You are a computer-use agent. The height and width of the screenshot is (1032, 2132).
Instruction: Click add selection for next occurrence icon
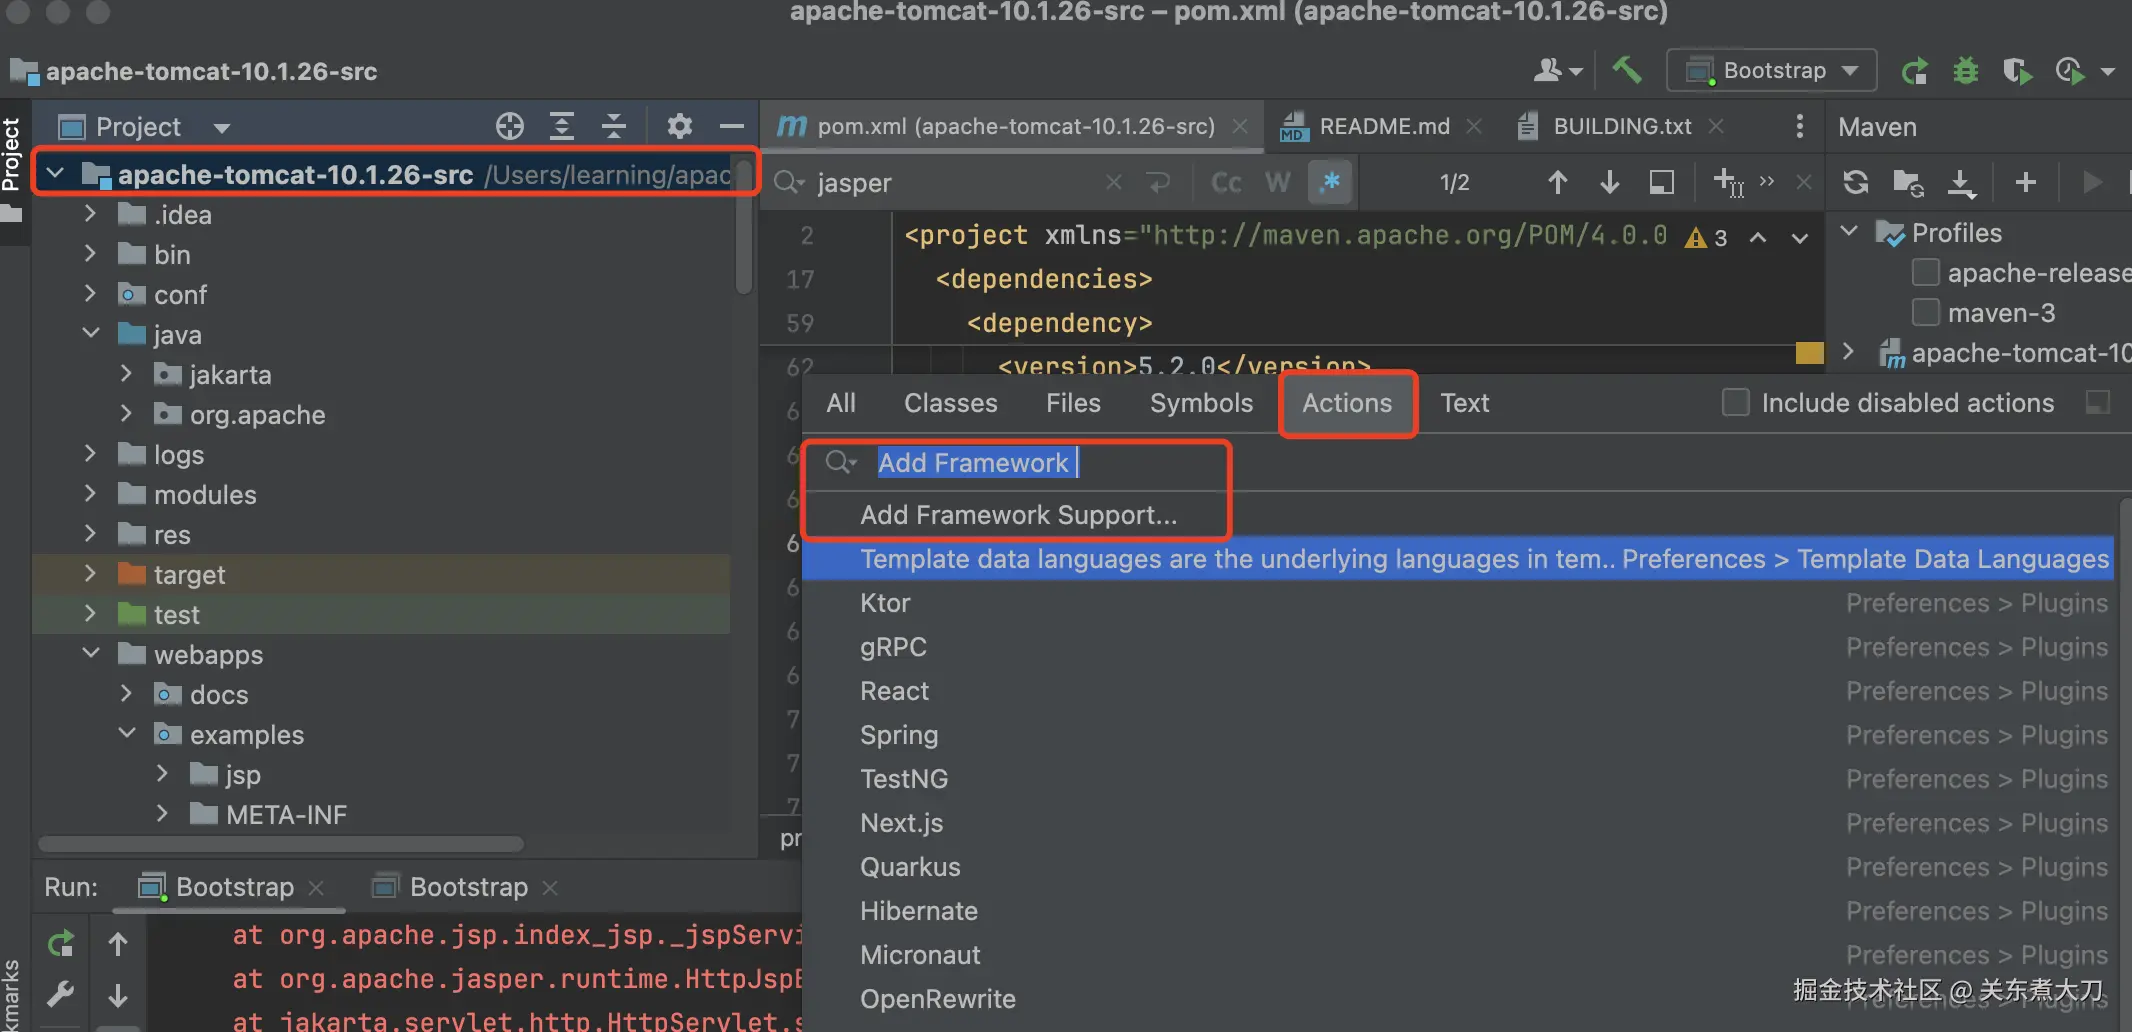(1728, 182)
